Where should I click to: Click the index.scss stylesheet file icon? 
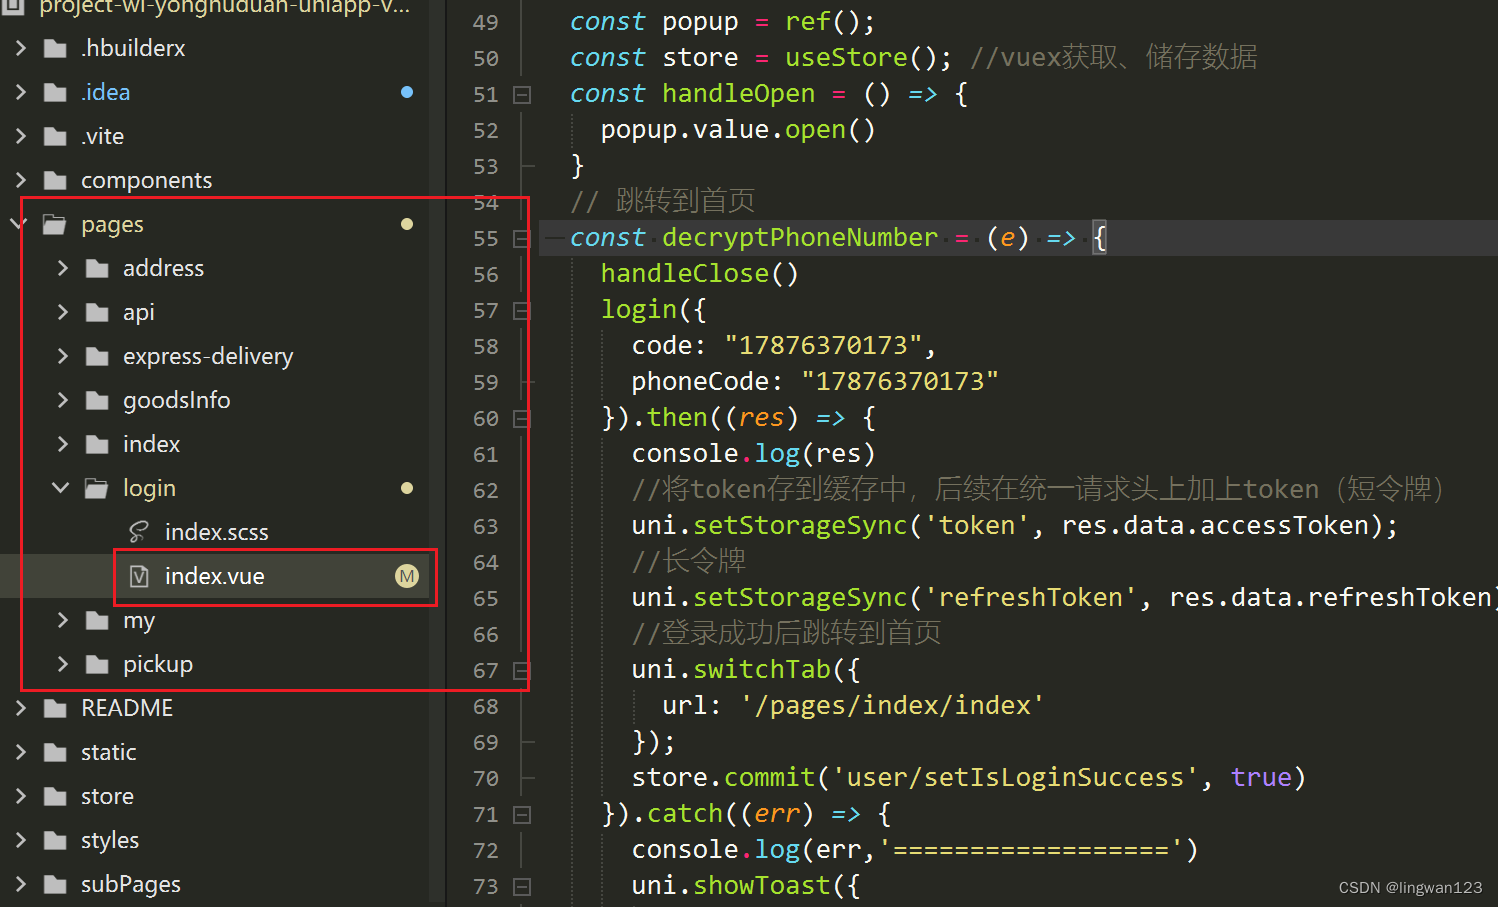click(x=139, y=532)
